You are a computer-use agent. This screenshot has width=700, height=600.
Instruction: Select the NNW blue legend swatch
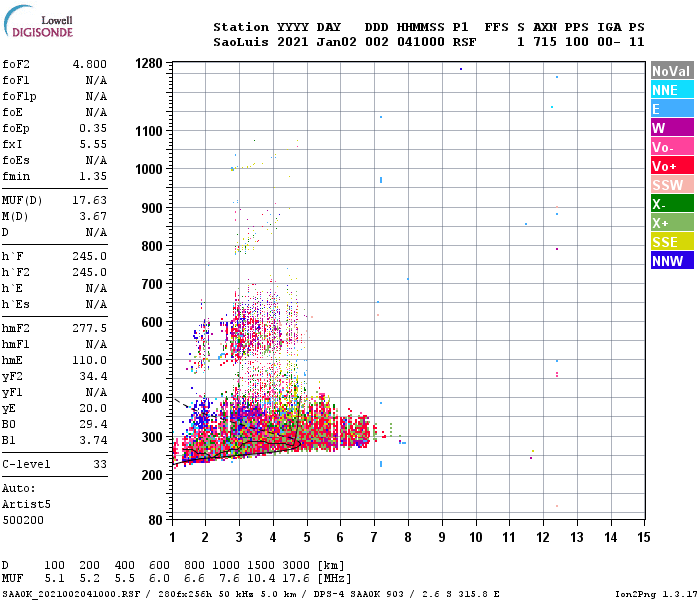pyautogui.click(x=672, y=261)
